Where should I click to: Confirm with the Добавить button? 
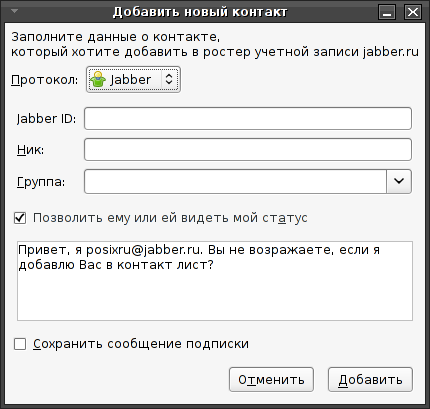click(x=370, y=379)
